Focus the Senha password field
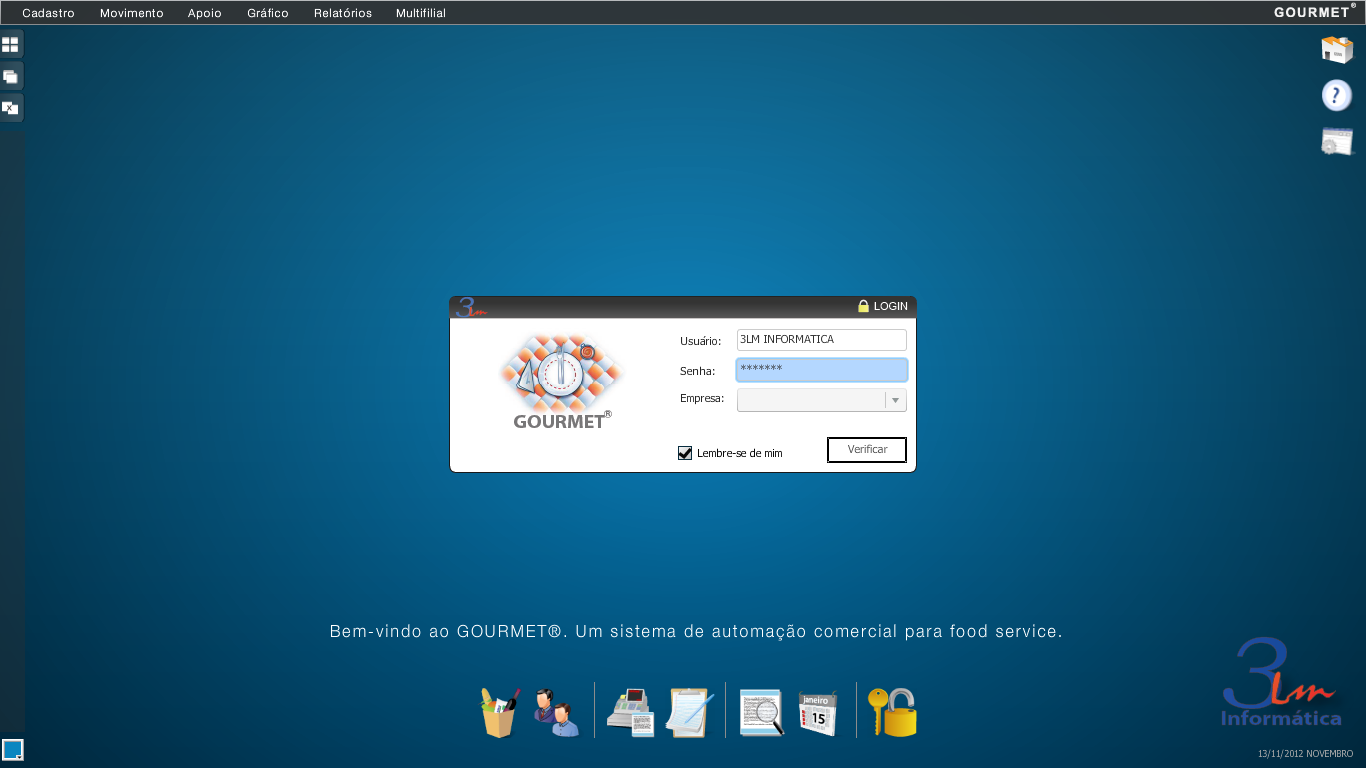The image size is (1366, 768). click(x=822, y=370)
